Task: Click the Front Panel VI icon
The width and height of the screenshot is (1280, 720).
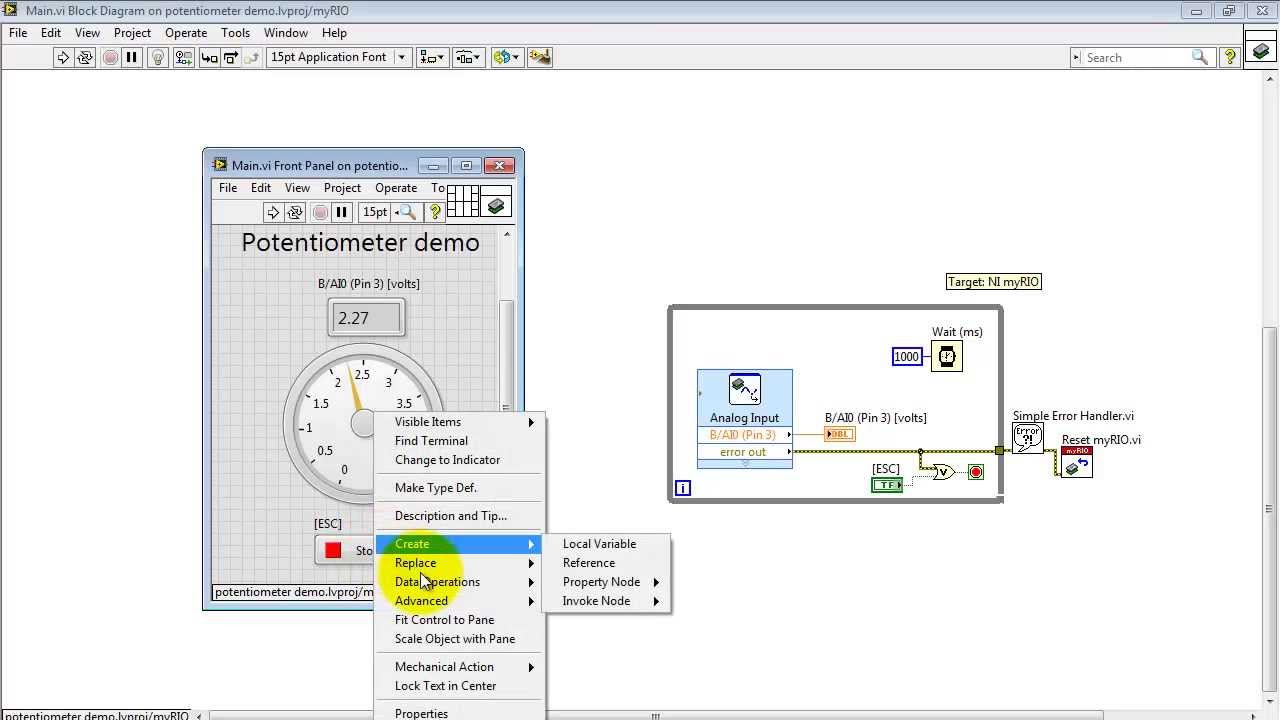Action: (x=497, y=201)
